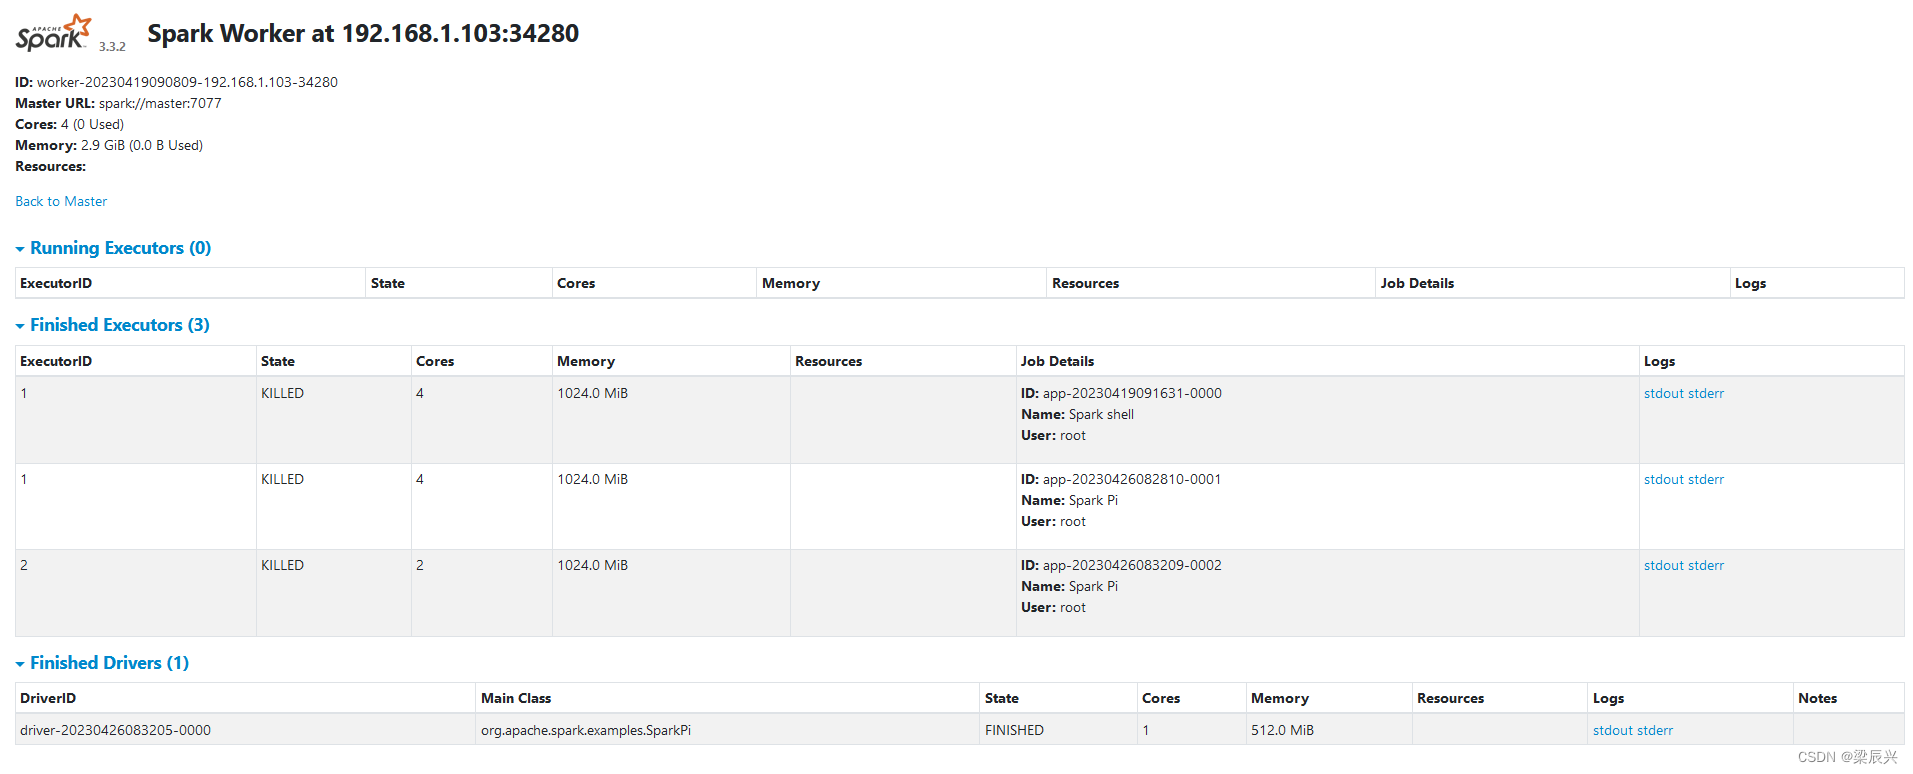Click the Apache Spark logo
The image size is (1913, 774).
click(x=53, y=33)
